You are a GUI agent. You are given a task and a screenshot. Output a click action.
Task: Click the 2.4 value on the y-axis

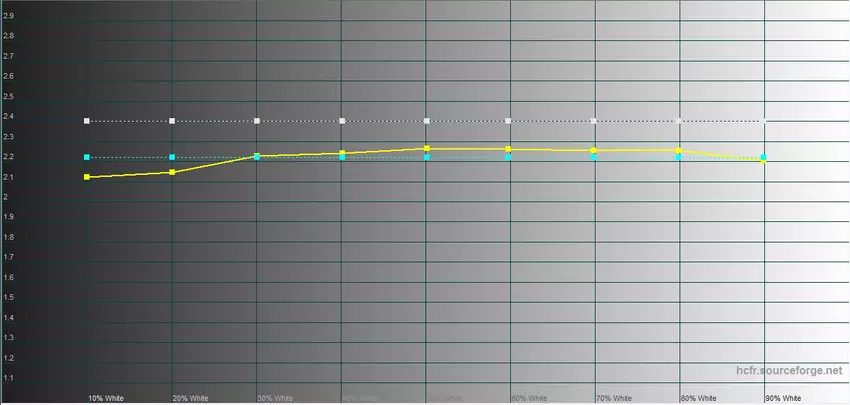(9, 117)
